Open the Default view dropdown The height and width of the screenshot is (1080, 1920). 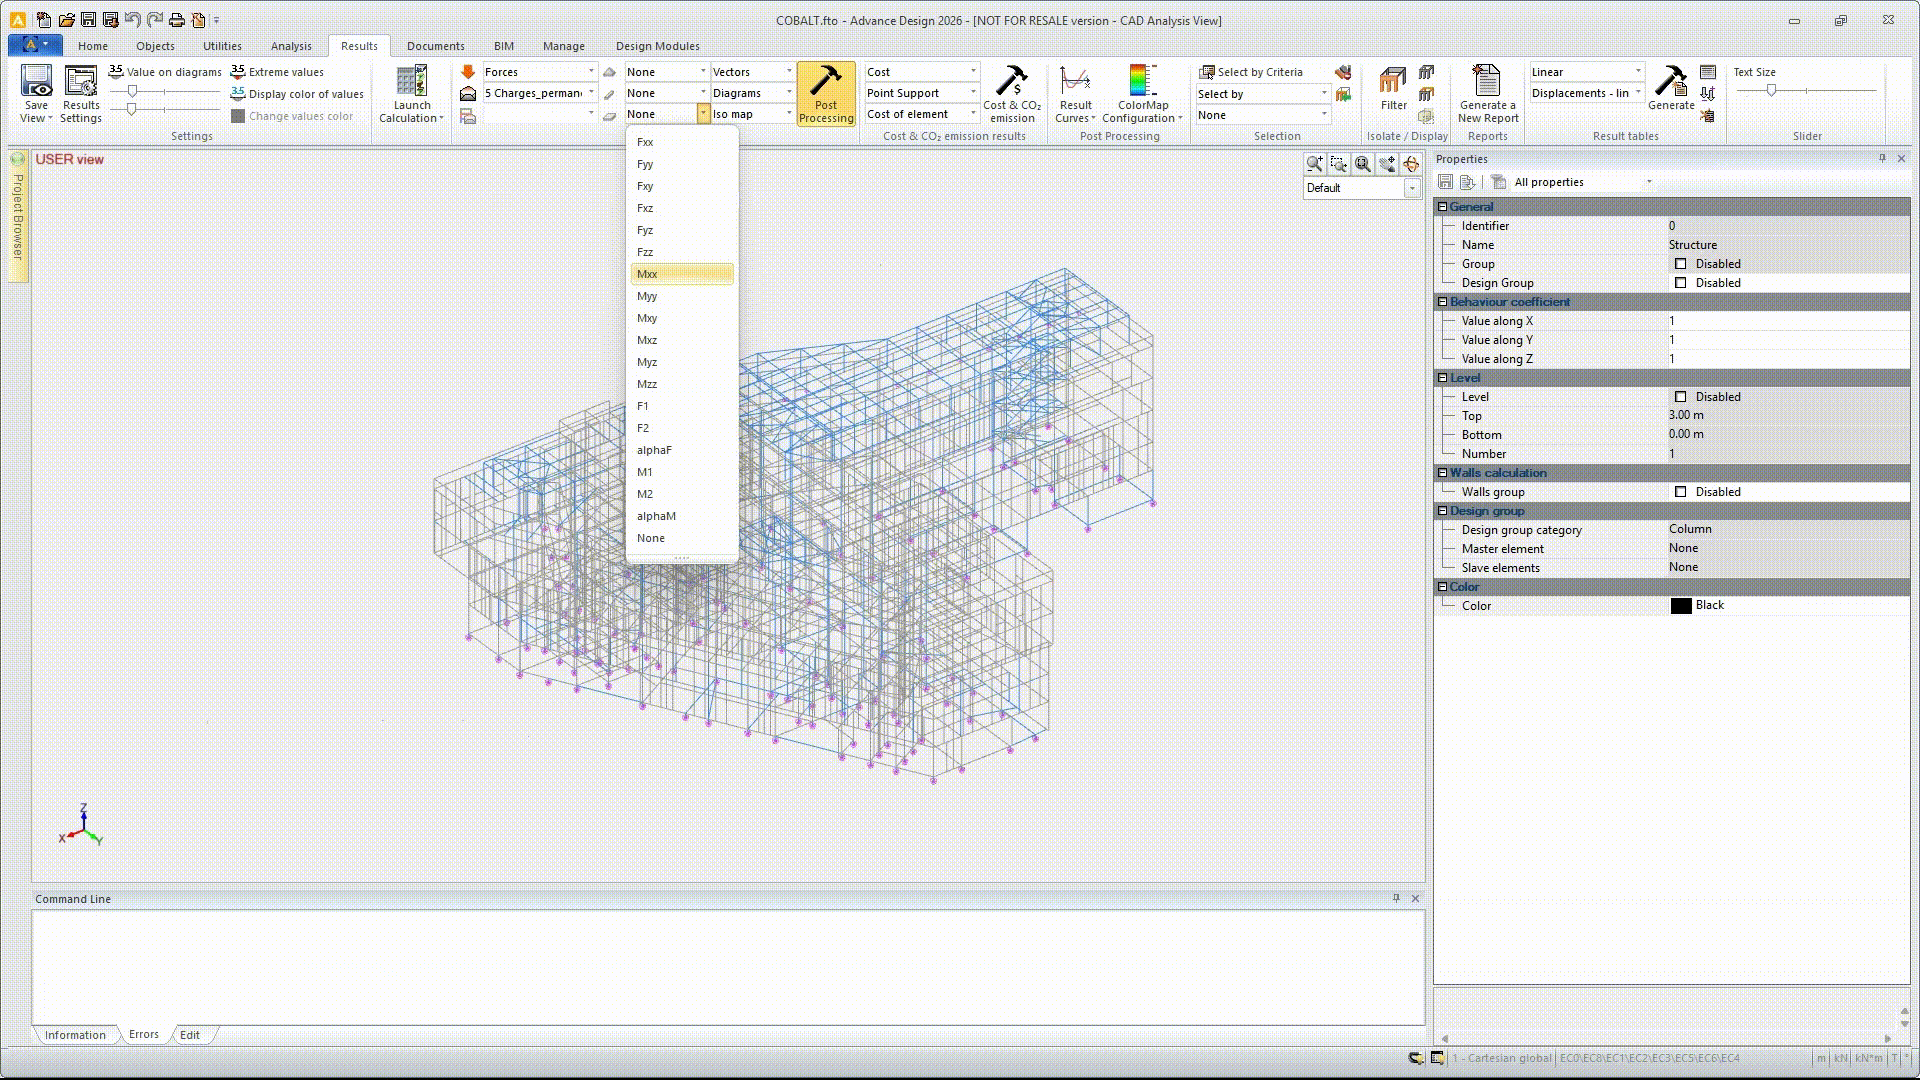pos(1362,188)
